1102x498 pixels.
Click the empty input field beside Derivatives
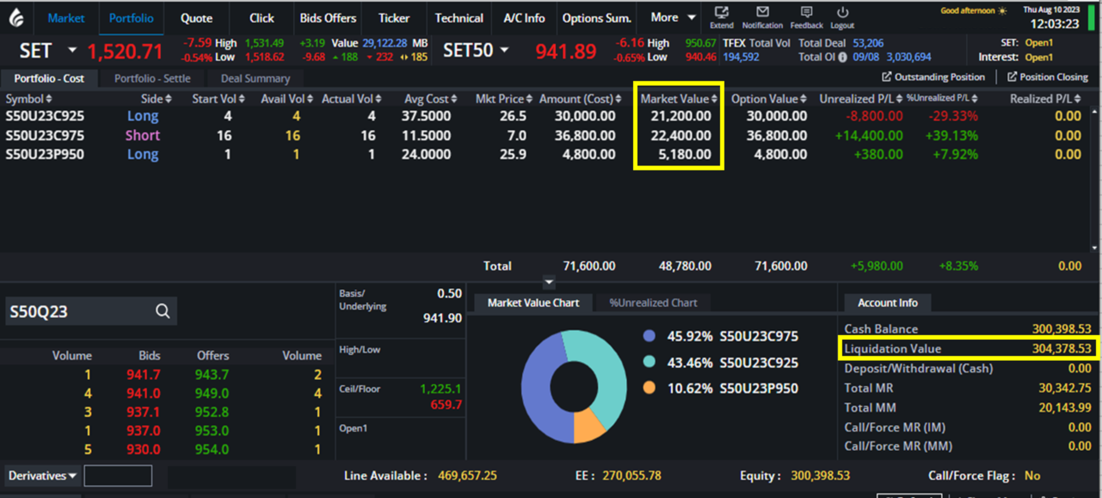coord(118,476)
